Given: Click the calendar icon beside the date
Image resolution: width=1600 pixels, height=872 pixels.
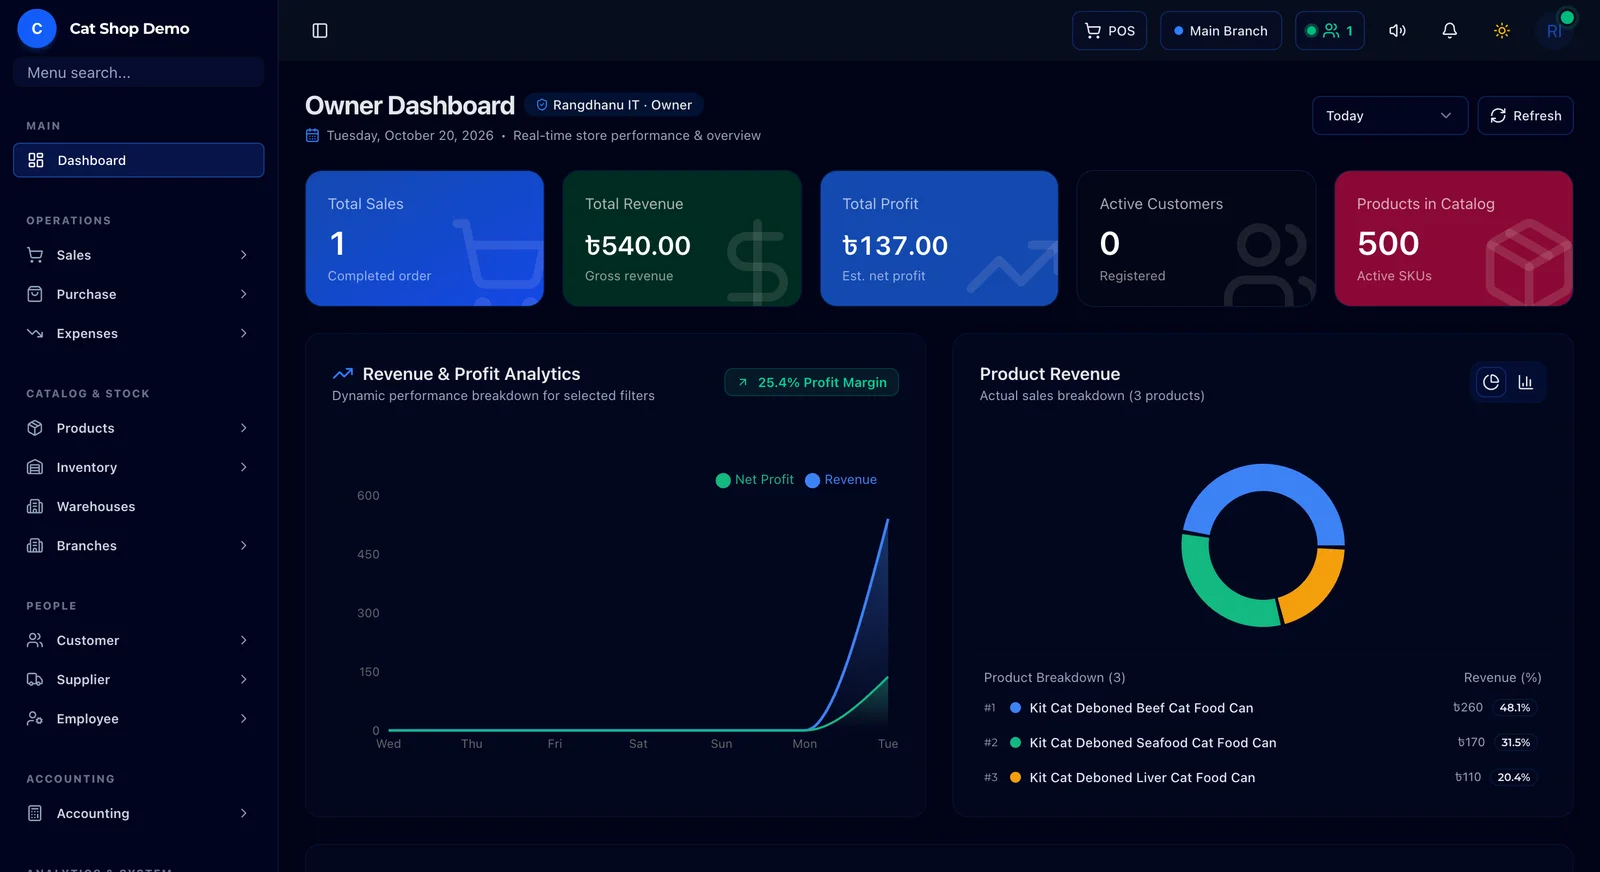Looking at the screenshot, I should 312,136.
